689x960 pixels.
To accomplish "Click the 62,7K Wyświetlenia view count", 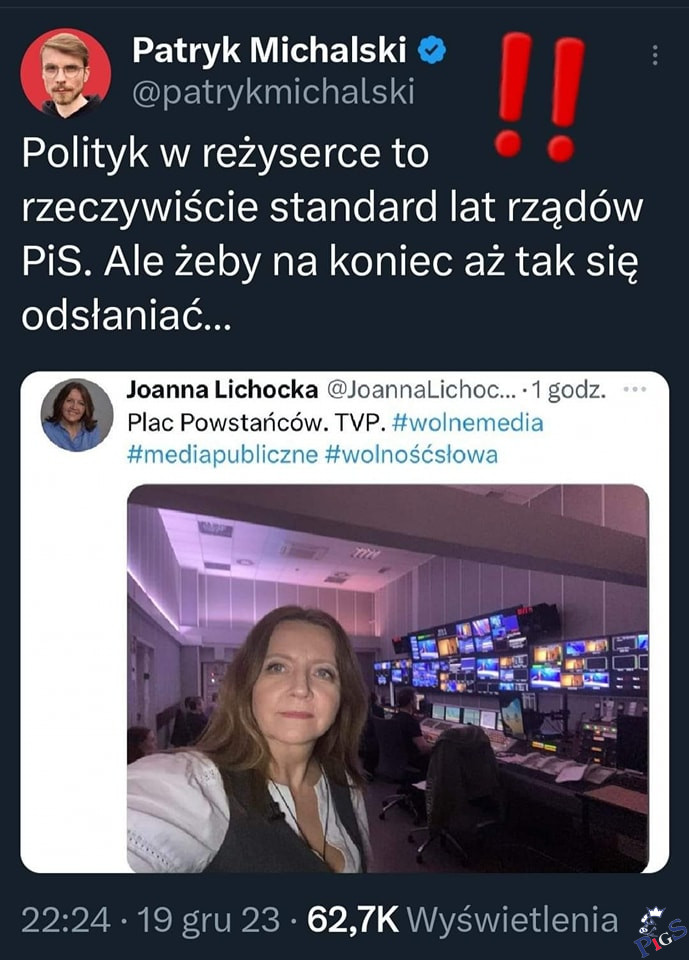I will coord(462,920).
